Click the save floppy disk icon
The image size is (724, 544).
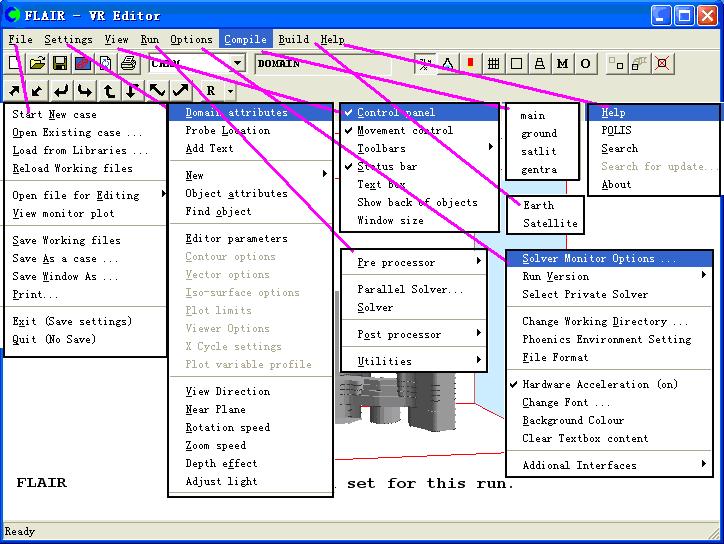tap(60, 64)
